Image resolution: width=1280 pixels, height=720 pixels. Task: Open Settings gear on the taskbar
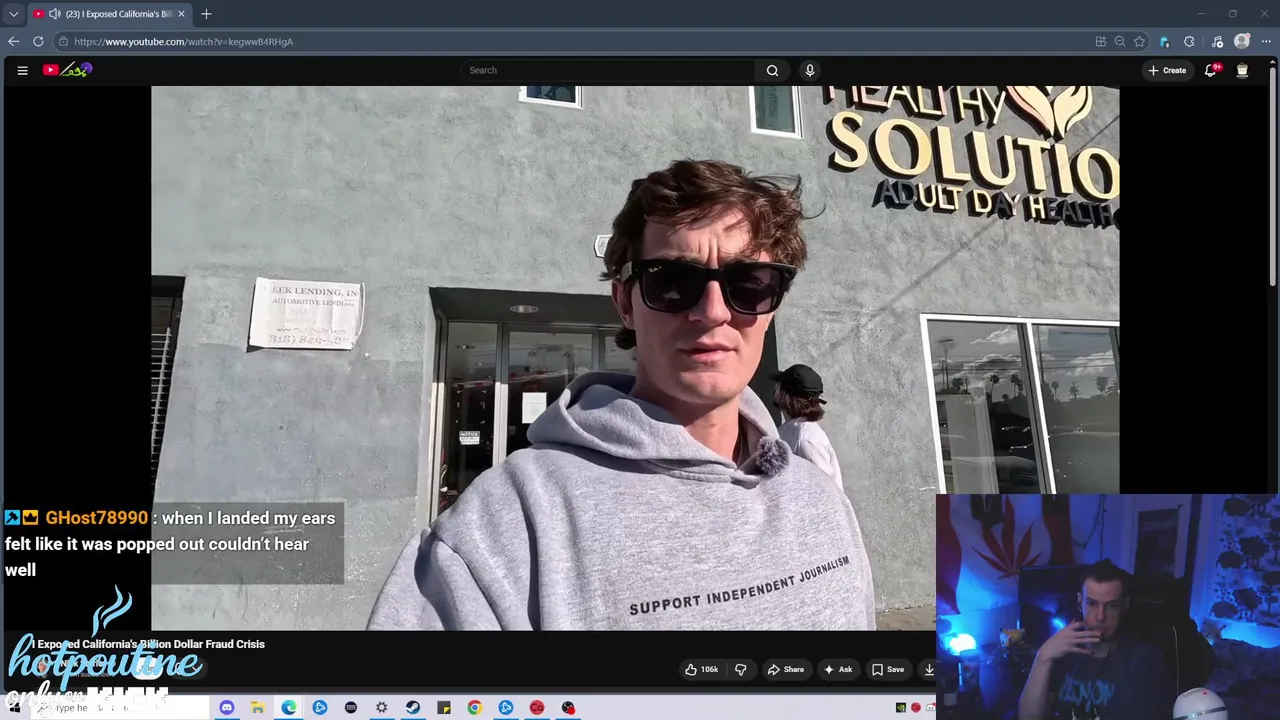382,708
